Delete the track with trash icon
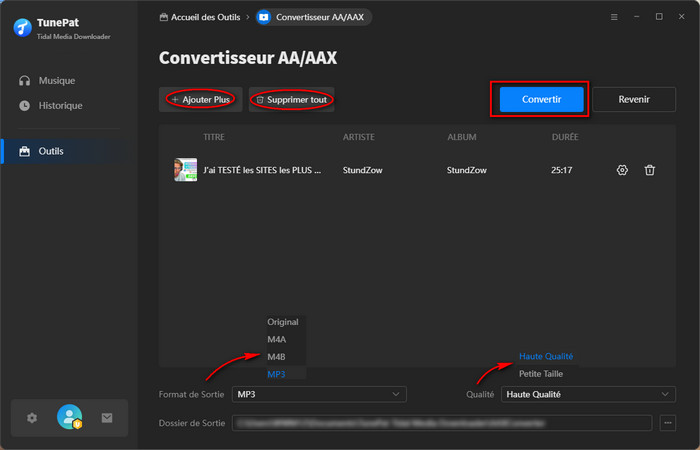Viewport: 700px width, 450px height. (649, 171)
